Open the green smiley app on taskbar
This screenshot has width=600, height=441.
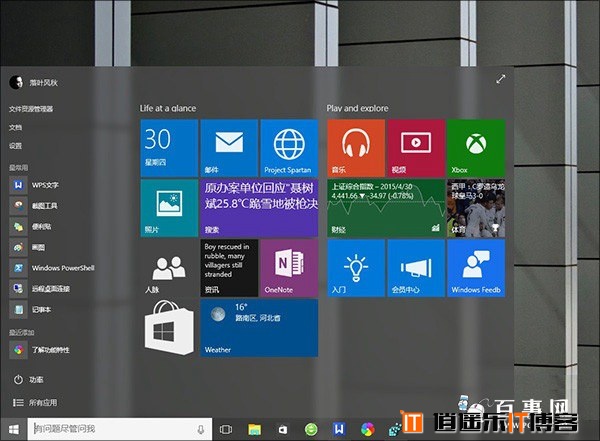[311, 429]
